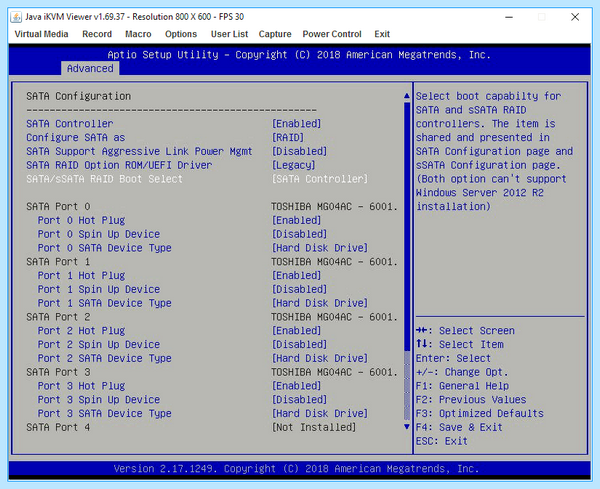
Task: Toggle Port 1 Spin Up Device Disabled value
Action: coord(299,289)
